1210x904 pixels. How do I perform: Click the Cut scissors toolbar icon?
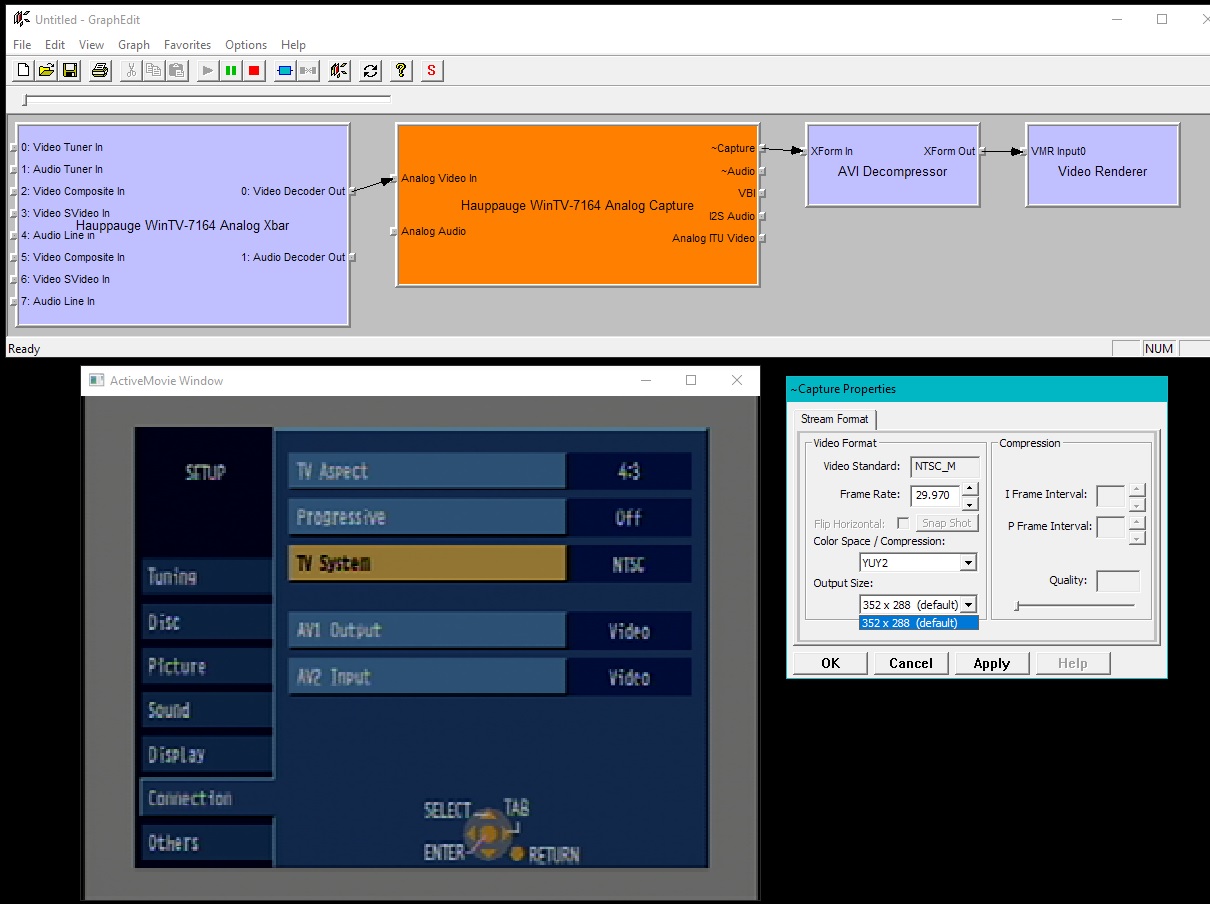coord(130,70)
